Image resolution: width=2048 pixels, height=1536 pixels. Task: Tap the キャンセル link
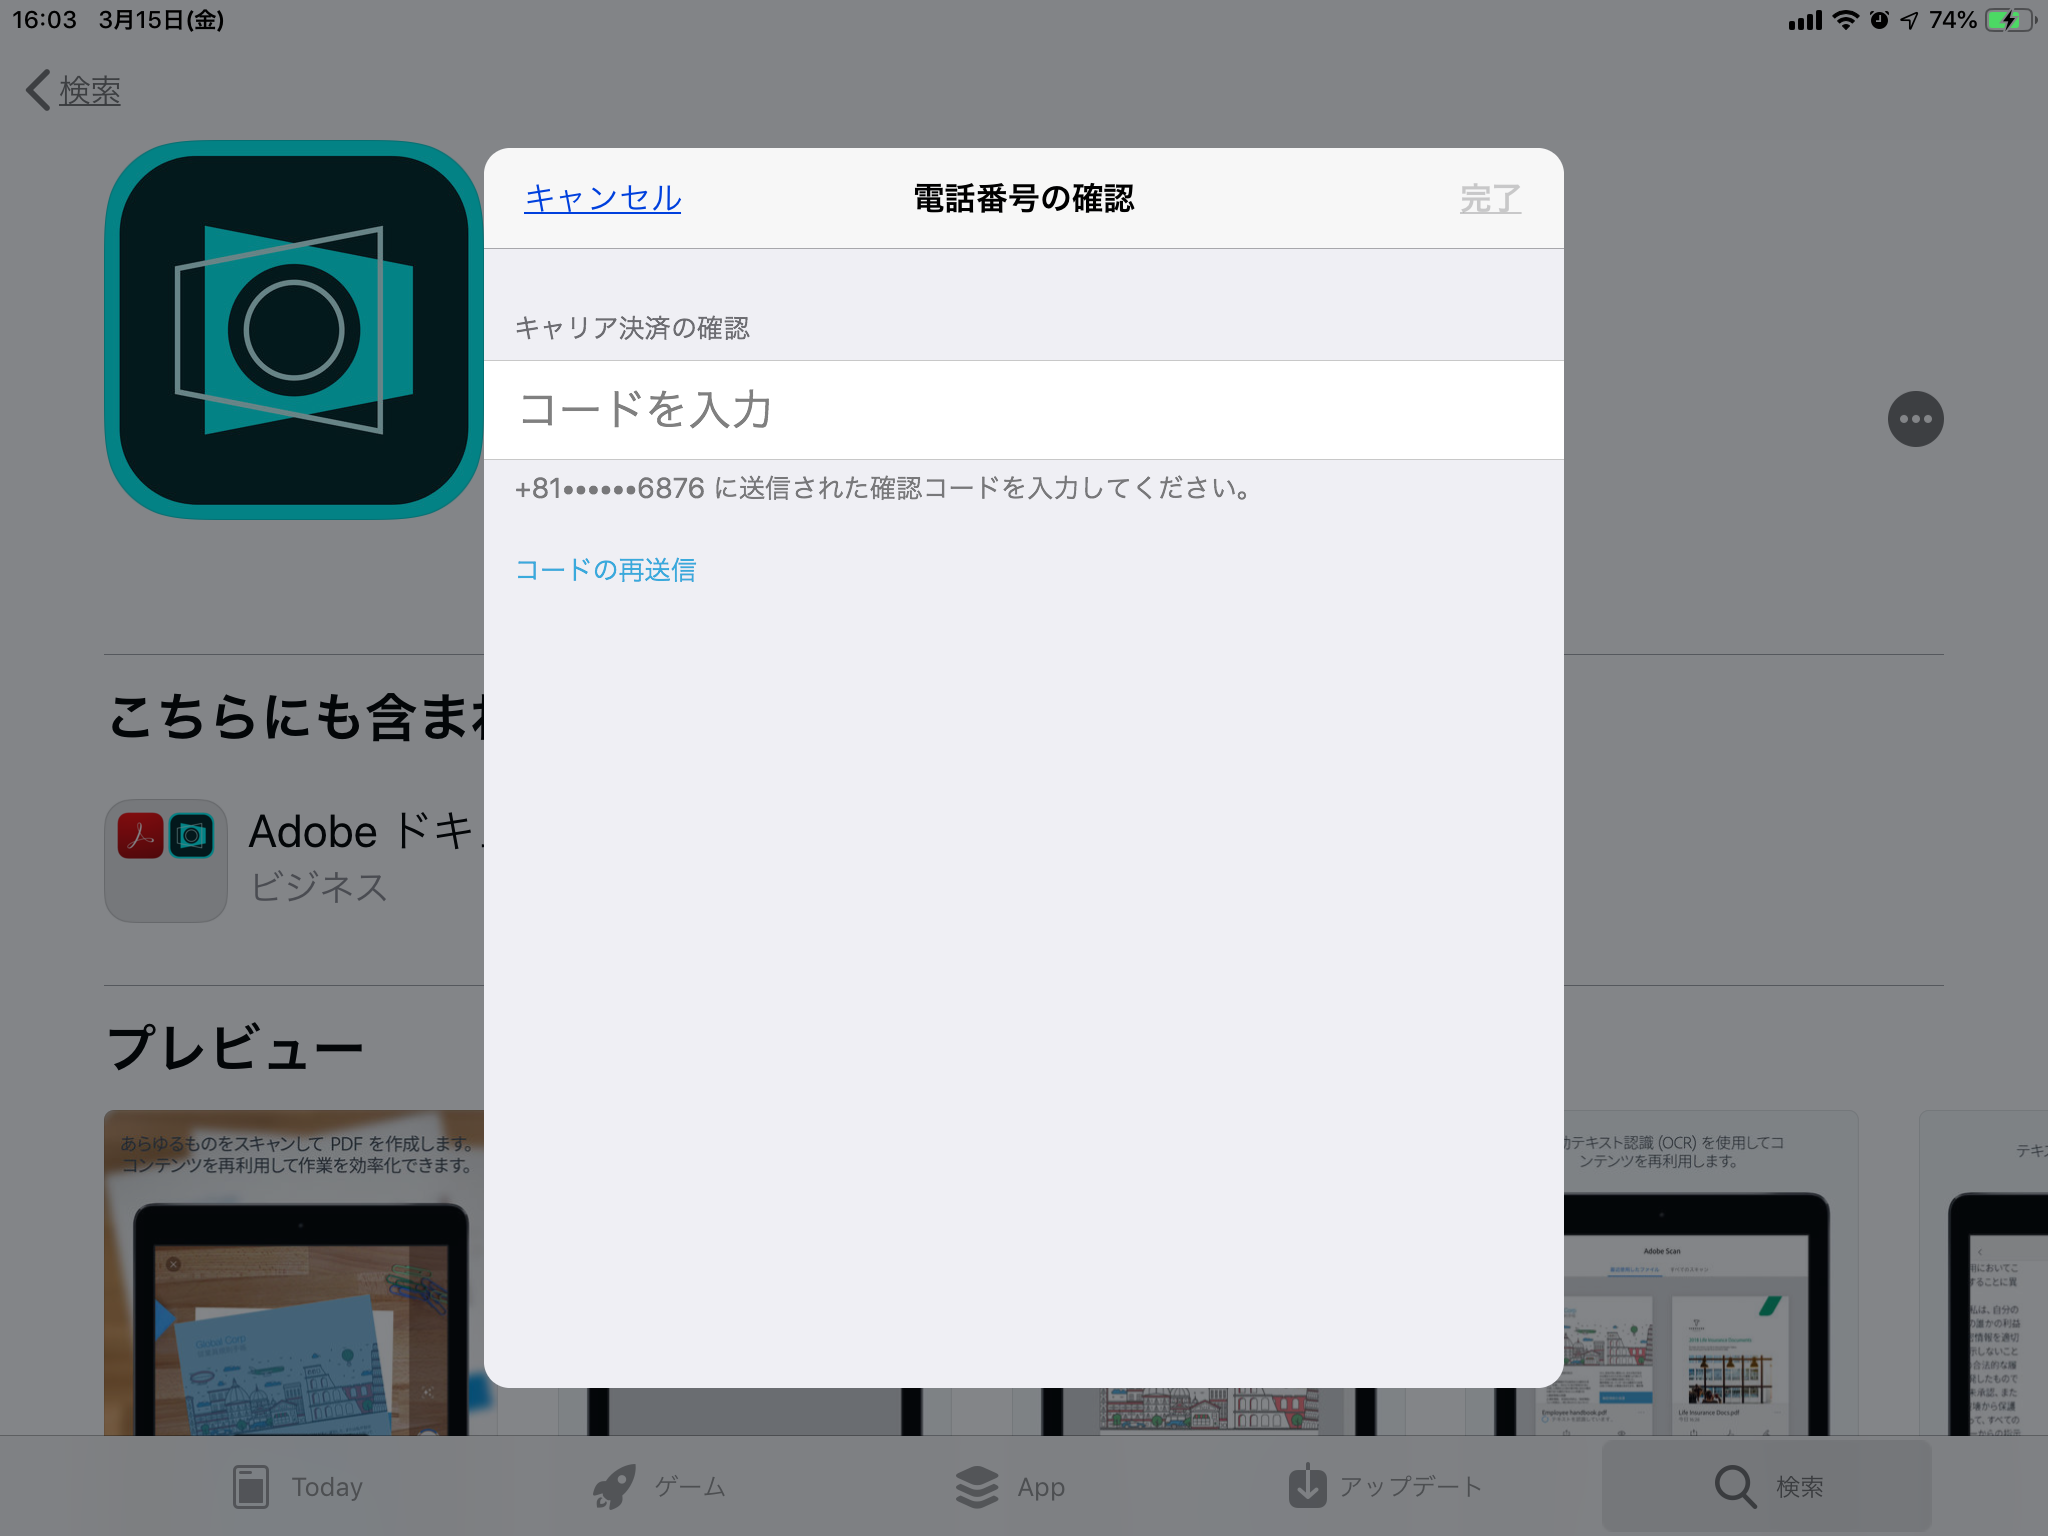(603, 198)
